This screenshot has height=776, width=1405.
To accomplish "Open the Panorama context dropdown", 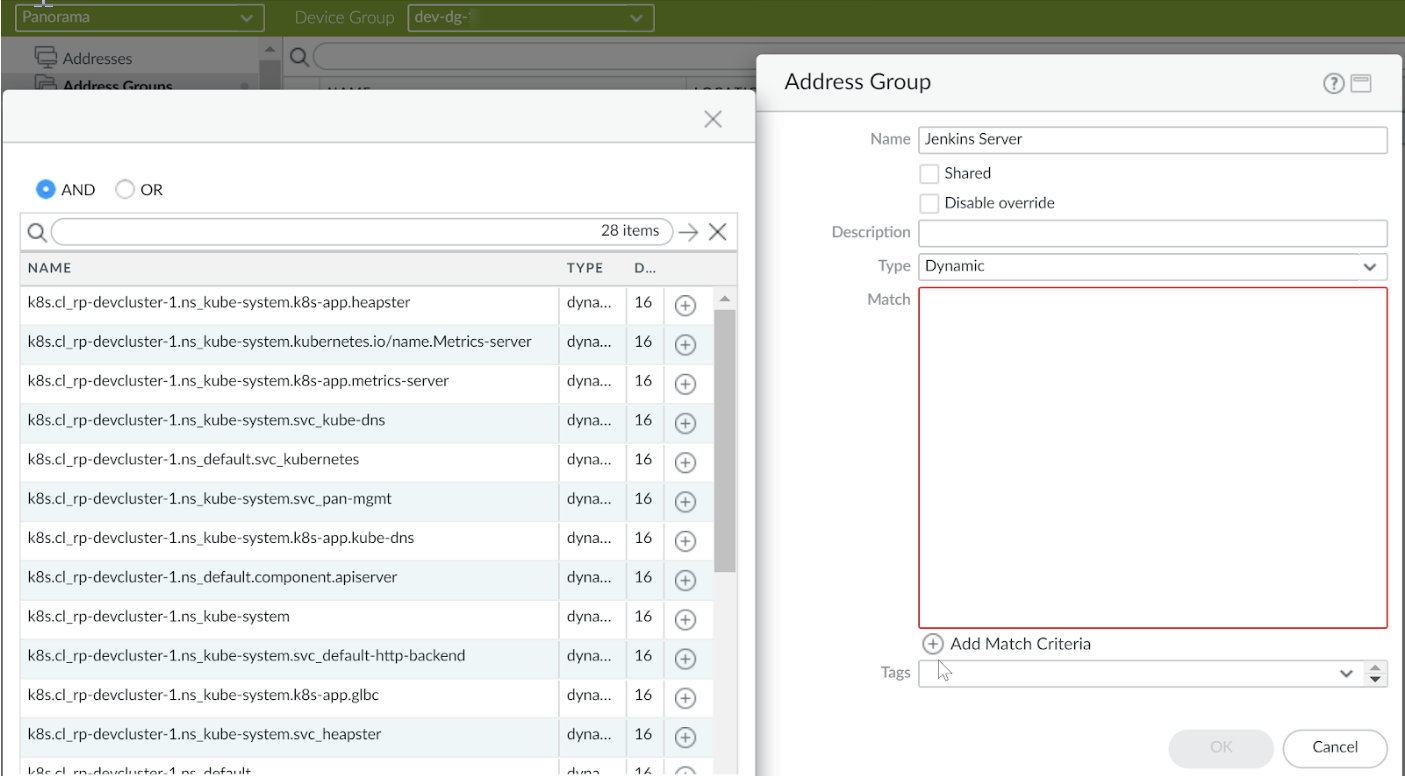I will [x=139, y=17].
